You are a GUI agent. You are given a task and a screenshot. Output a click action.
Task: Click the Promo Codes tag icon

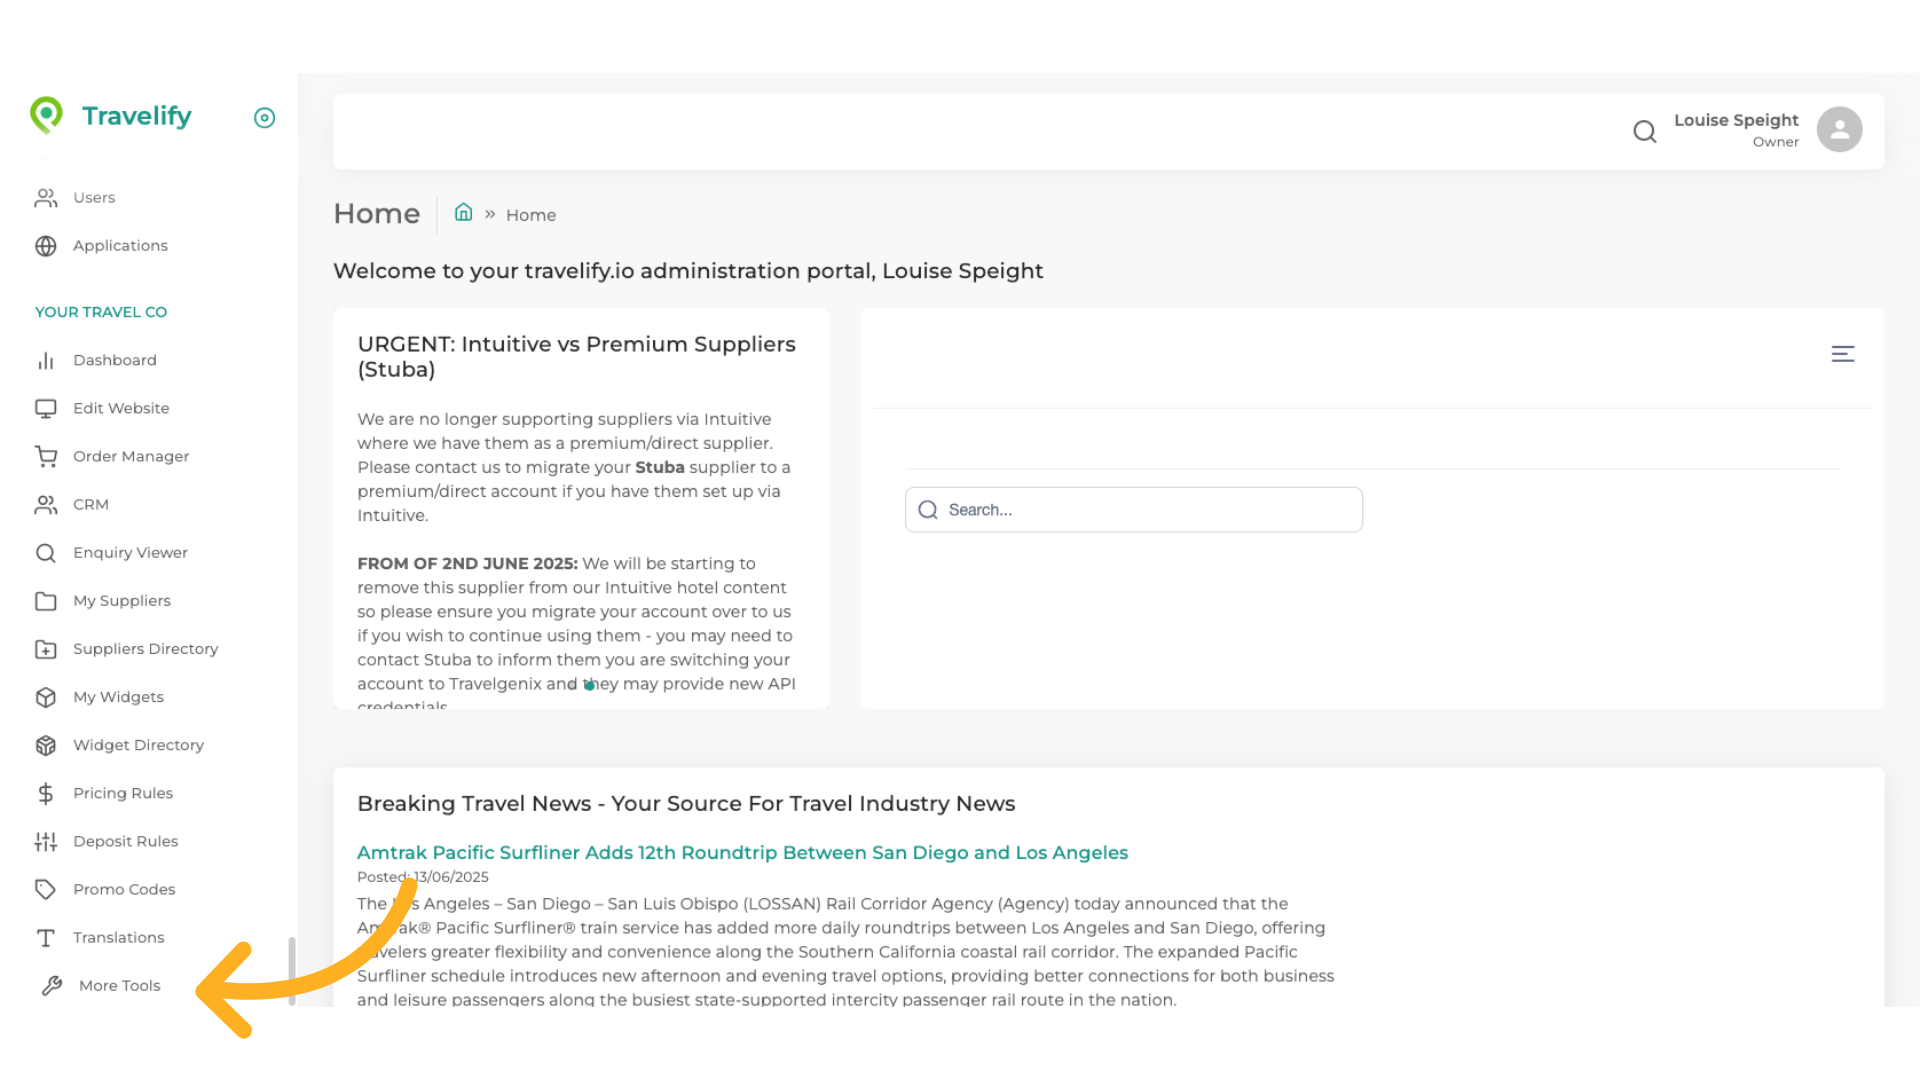tap(46, 890)
